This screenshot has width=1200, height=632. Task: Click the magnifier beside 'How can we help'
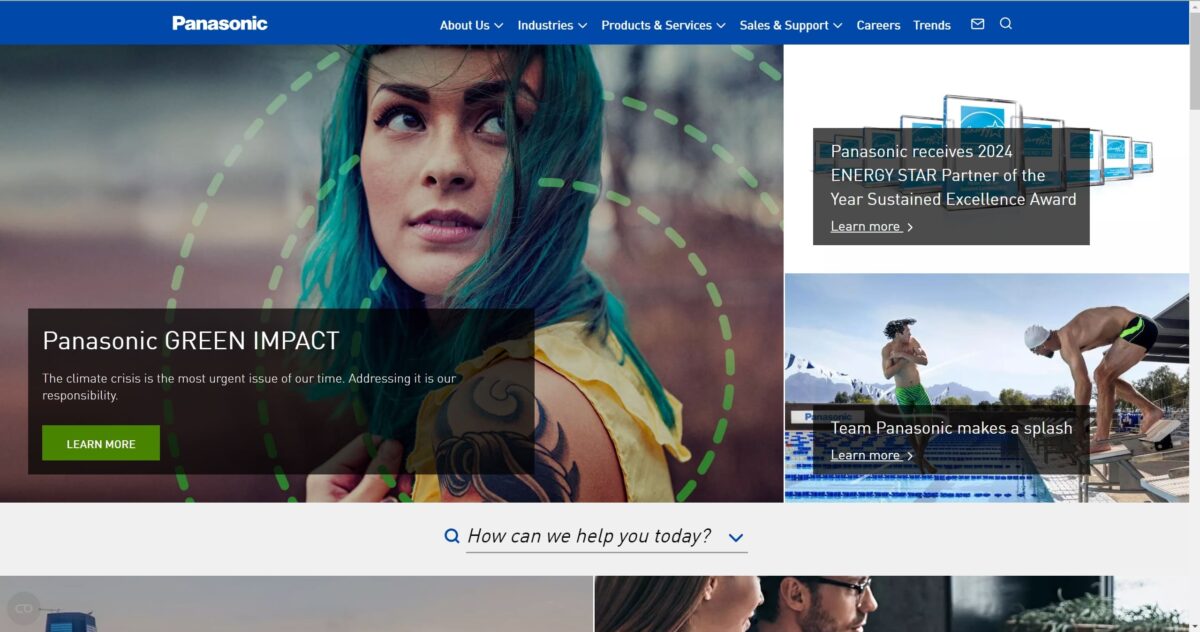click(452, 537)
